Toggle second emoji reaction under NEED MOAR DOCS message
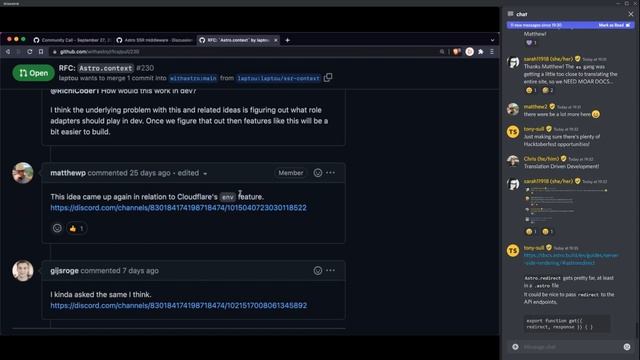Viewport: 640px width, 360px height. [x=547, y=91]
